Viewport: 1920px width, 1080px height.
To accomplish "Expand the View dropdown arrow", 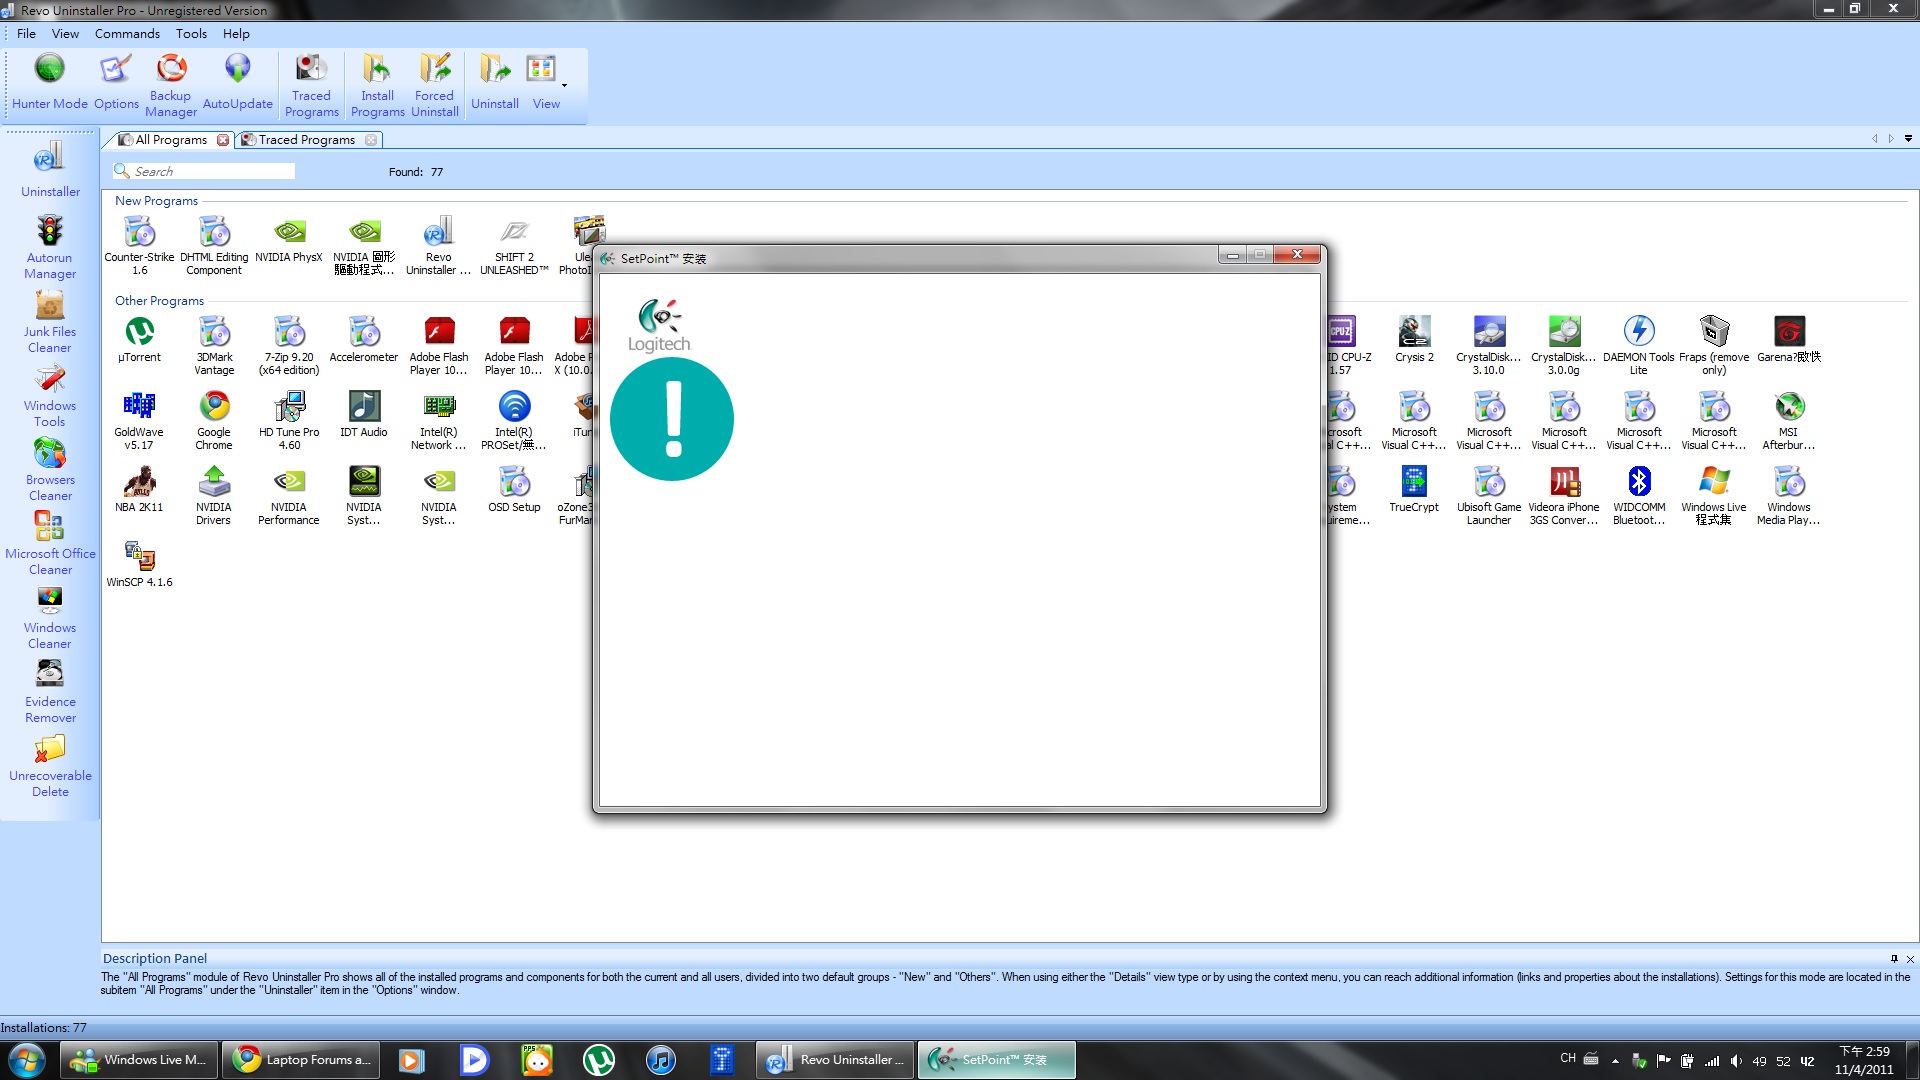I will point(565,85).
